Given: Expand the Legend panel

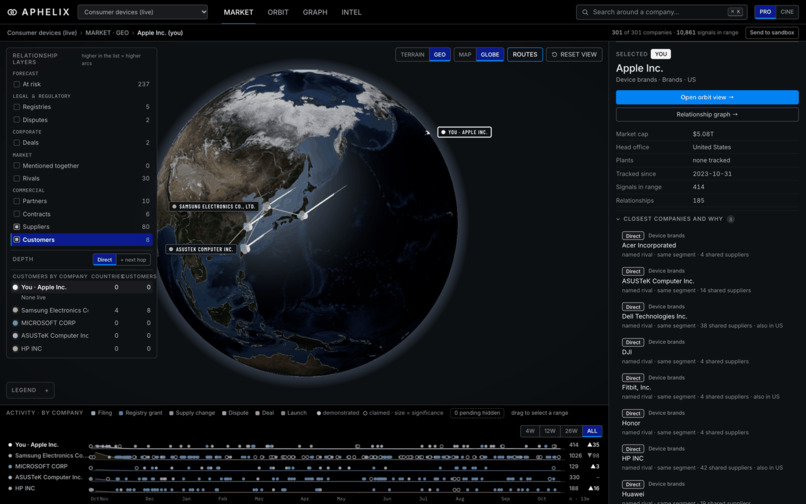Looking at the screenshot, I should pos(30,390).
